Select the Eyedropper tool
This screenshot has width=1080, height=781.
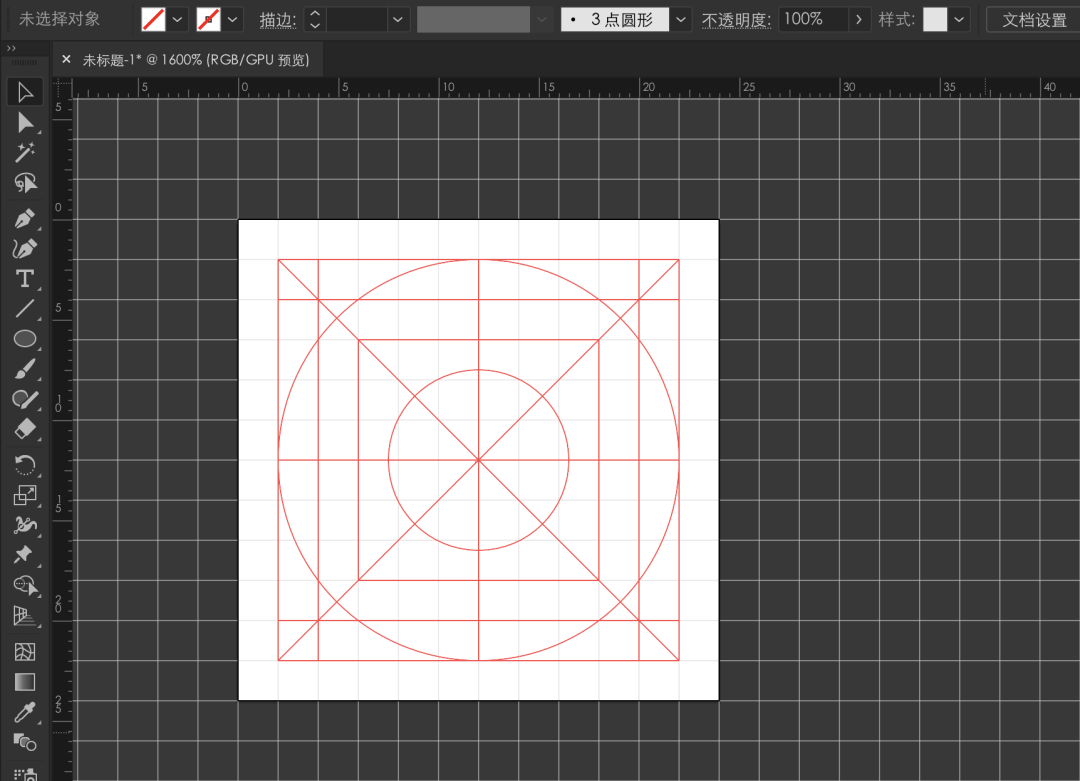tap(25, 712)
